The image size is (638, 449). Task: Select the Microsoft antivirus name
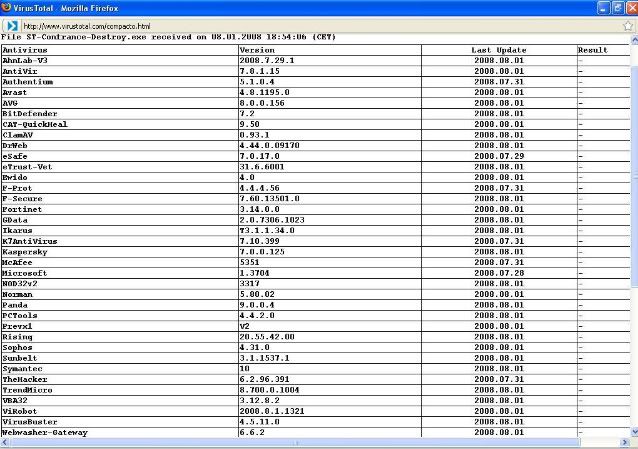tap(25, 273)
